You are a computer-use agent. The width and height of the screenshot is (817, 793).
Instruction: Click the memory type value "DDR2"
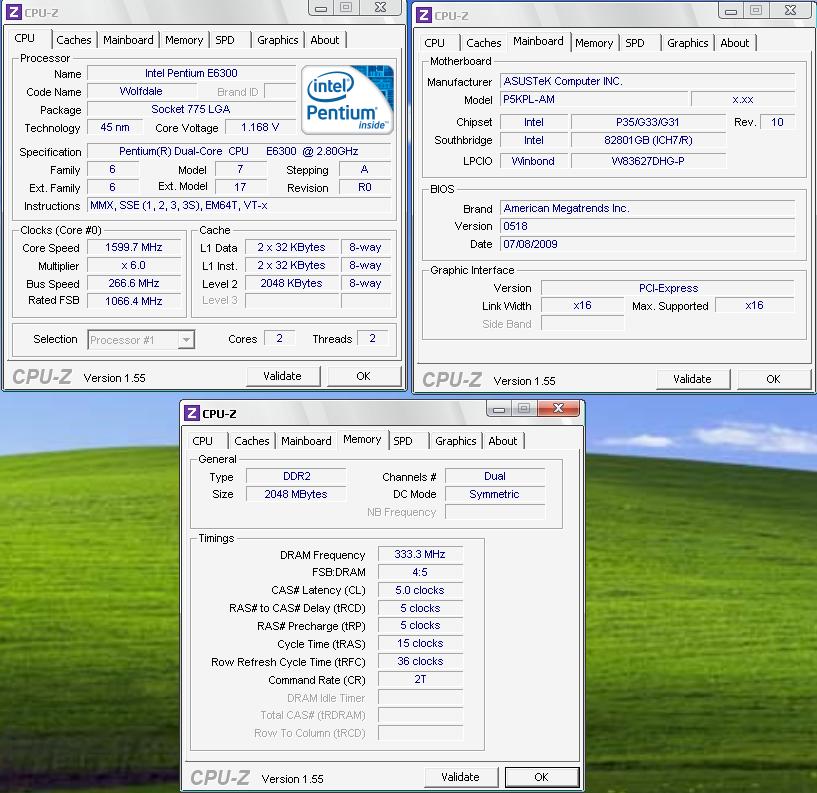(x=296, y=476)
